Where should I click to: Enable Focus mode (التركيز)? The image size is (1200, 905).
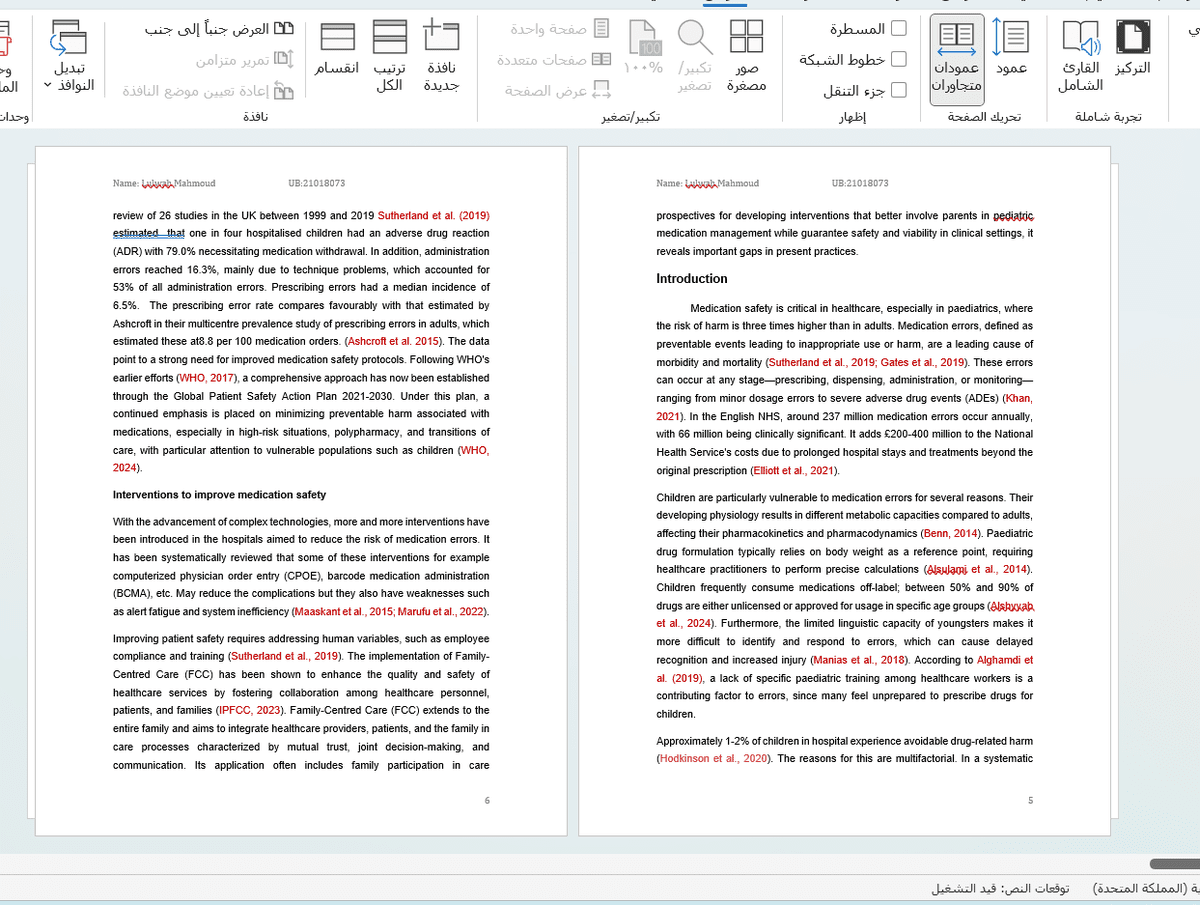pos(1132,50)
